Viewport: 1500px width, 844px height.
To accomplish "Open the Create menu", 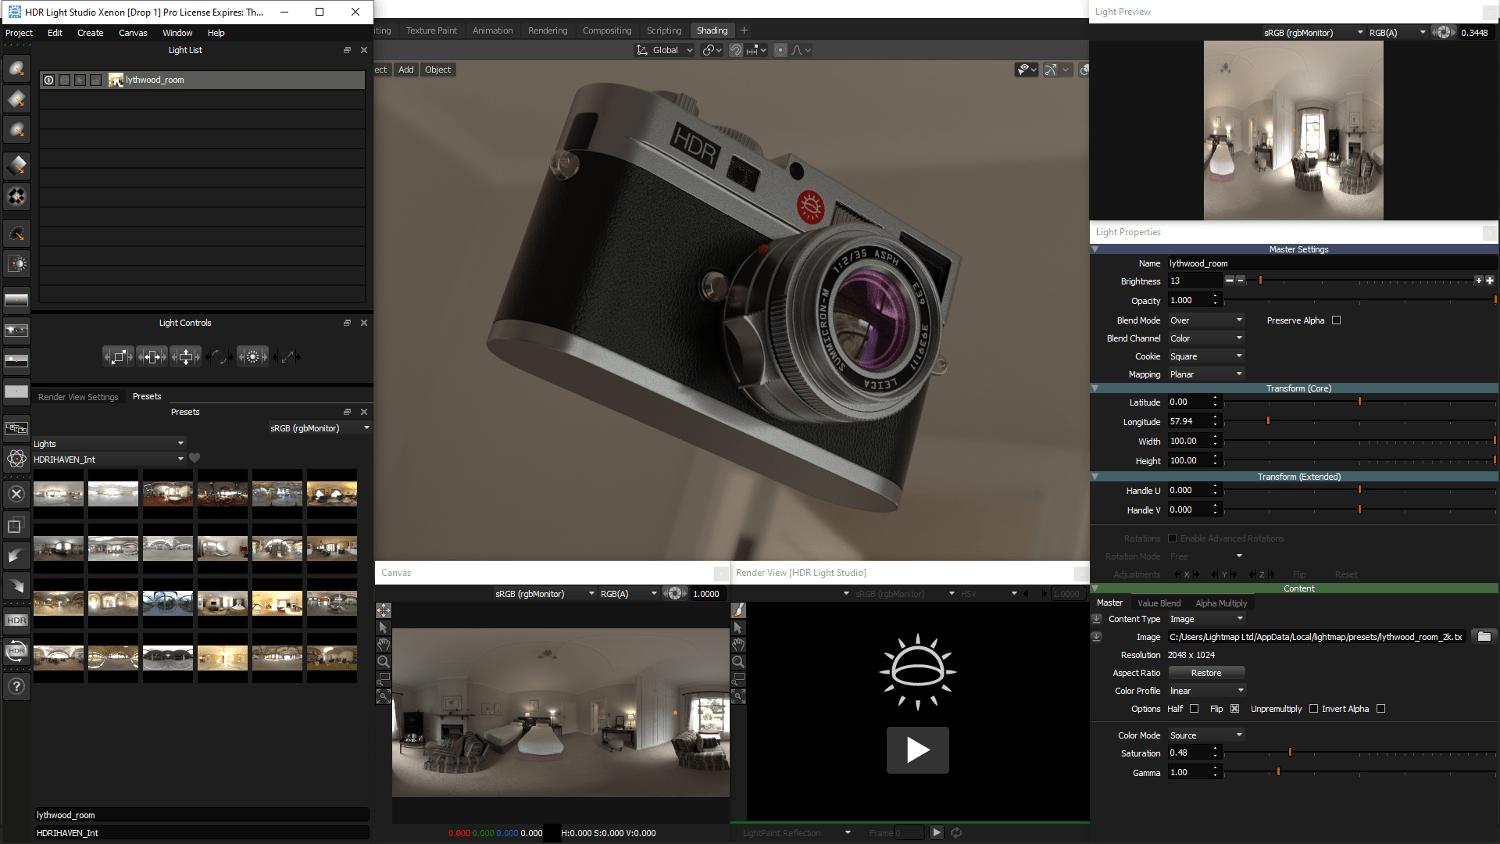I will (90, 33).
